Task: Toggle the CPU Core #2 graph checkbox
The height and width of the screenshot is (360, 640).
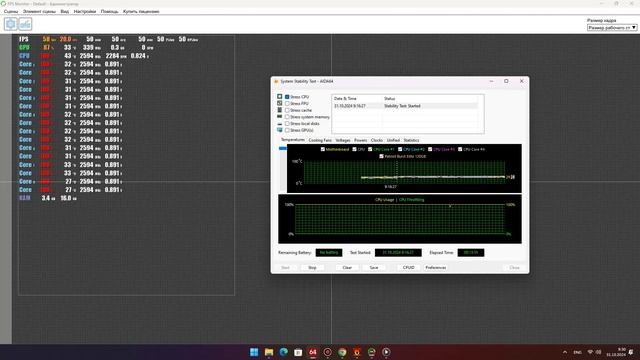Action: coord(400,149)
